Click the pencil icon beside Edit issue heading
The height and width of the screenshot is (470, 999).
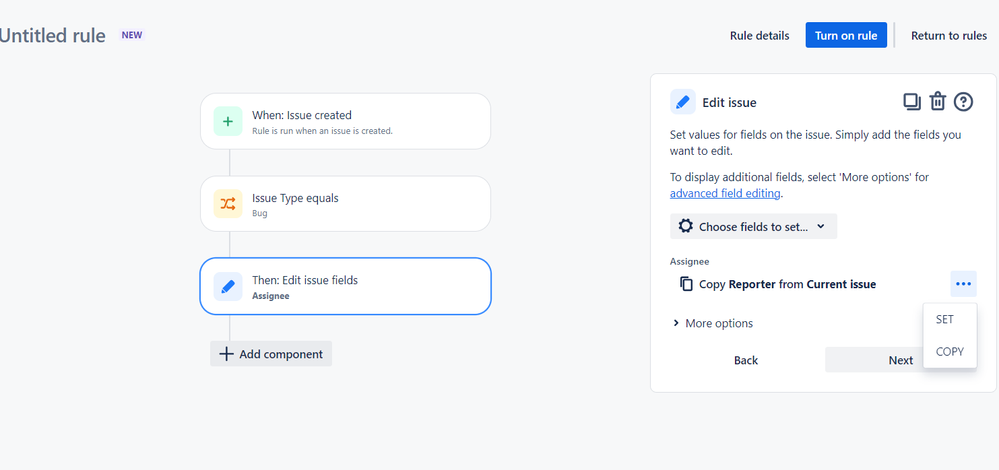pyautogui.click(x=683, y=102)
